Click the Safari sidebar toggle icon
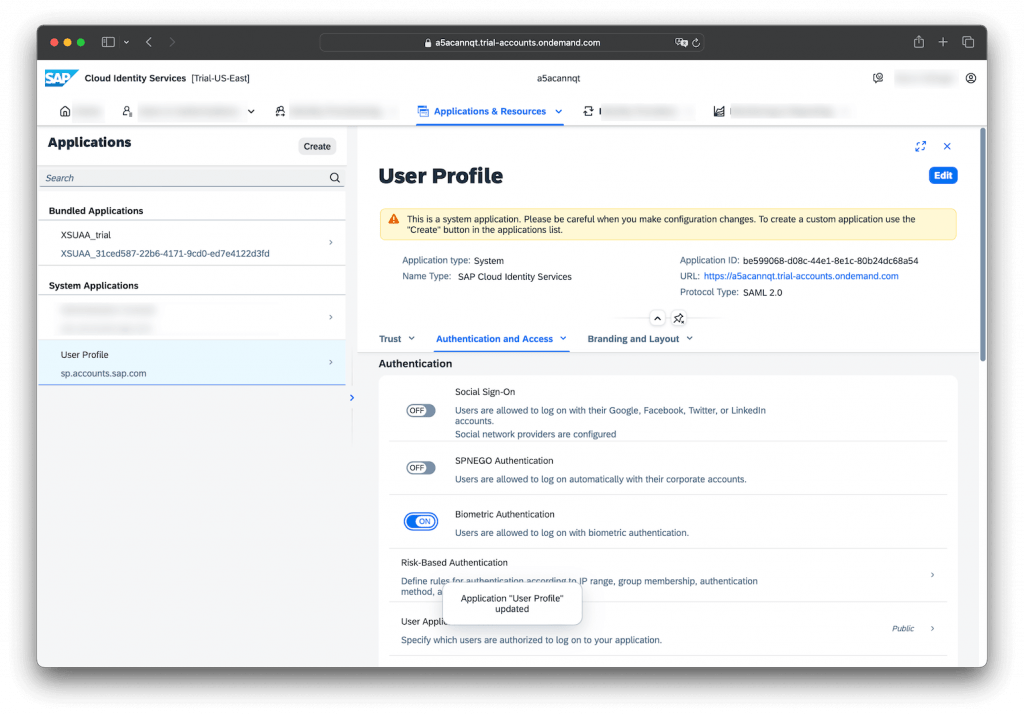The height and width of the screenshot is (716, 1024). coord(108,42)
